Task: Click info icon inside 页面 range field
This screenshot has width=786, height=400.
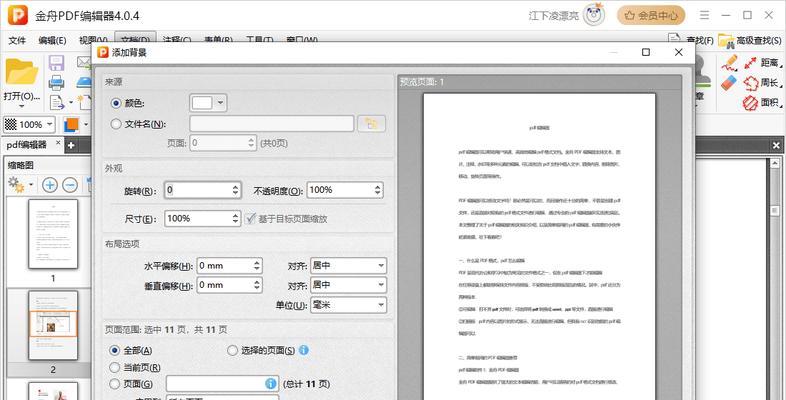Action: tap(271, 384)
